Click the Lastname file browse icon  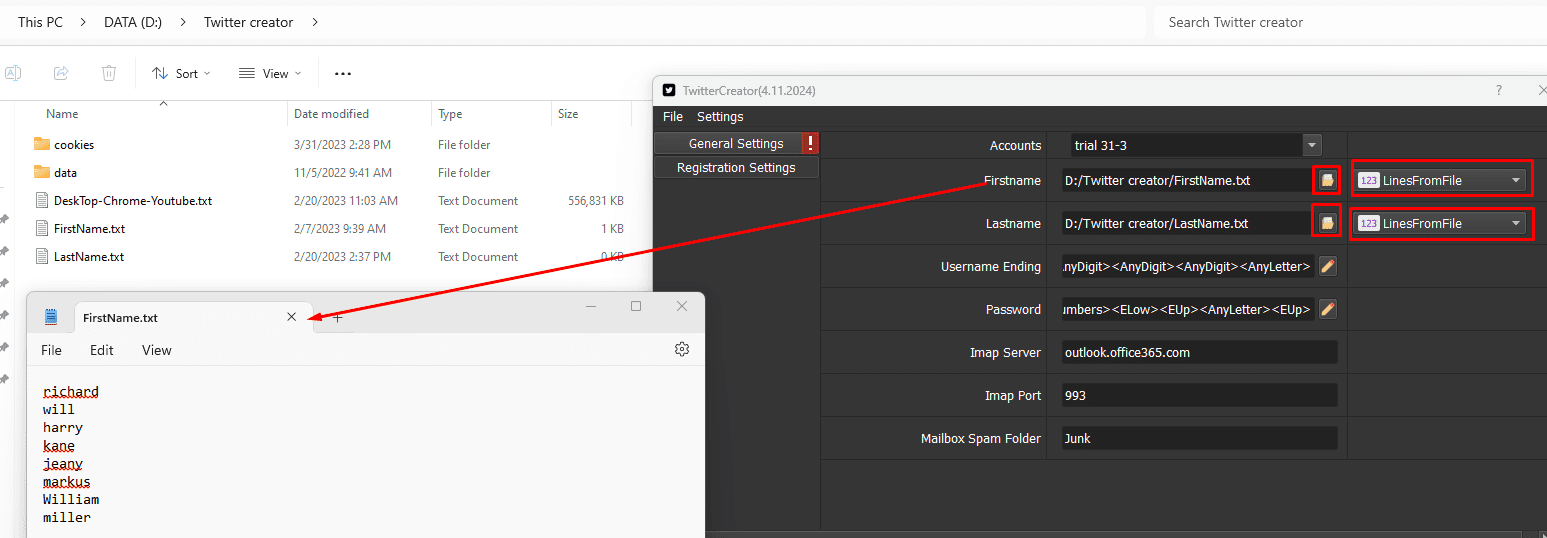point(1327,223)
